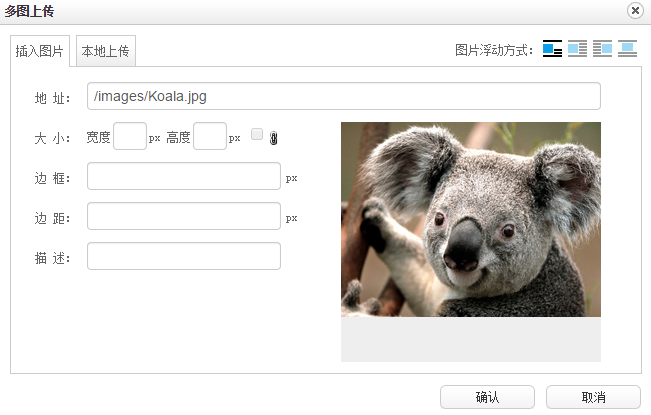This screenshot has height=415, width=651.
Task: Click the 描述 description text field
Action: 183,256
